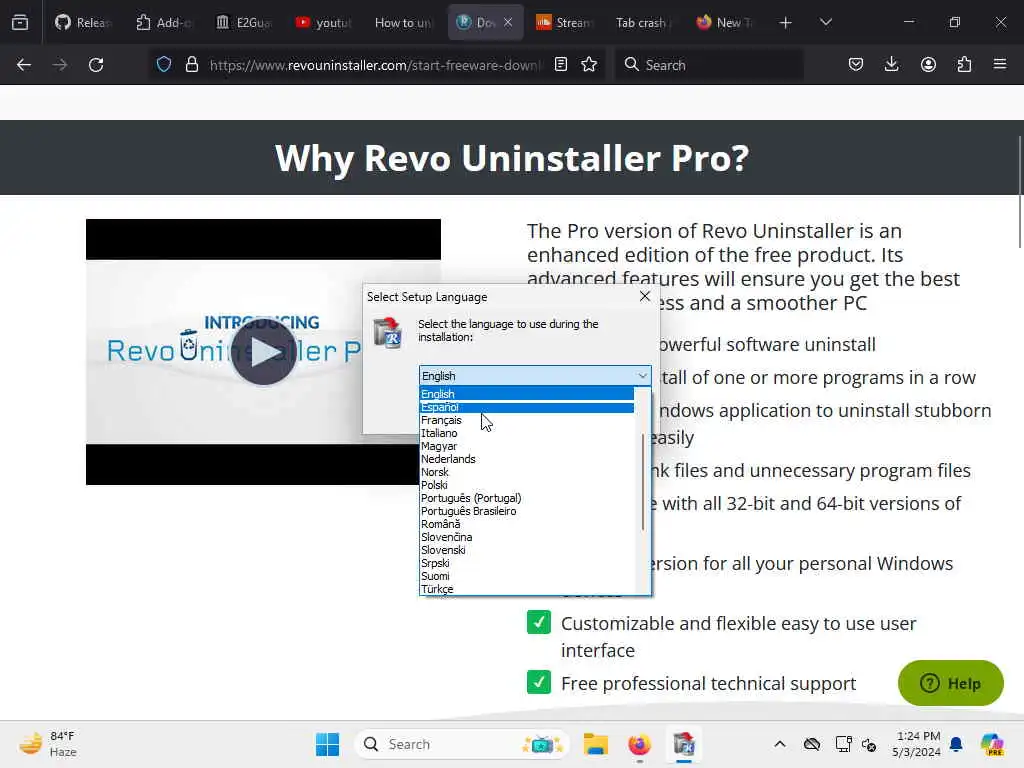
Task: Open Firefox account icon
Action: click(x=928, y=65)
